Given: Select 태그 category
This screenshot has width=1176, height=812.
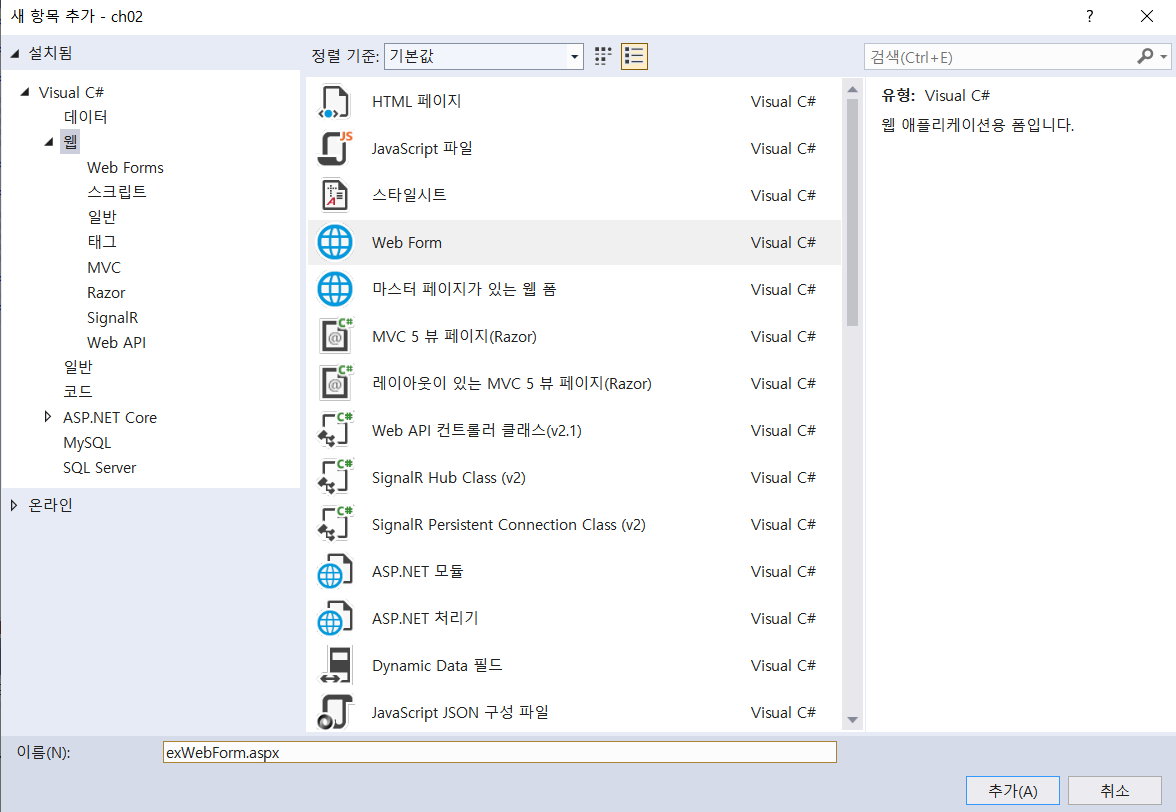Looking at the screenshot, I should tap(101, 241).
